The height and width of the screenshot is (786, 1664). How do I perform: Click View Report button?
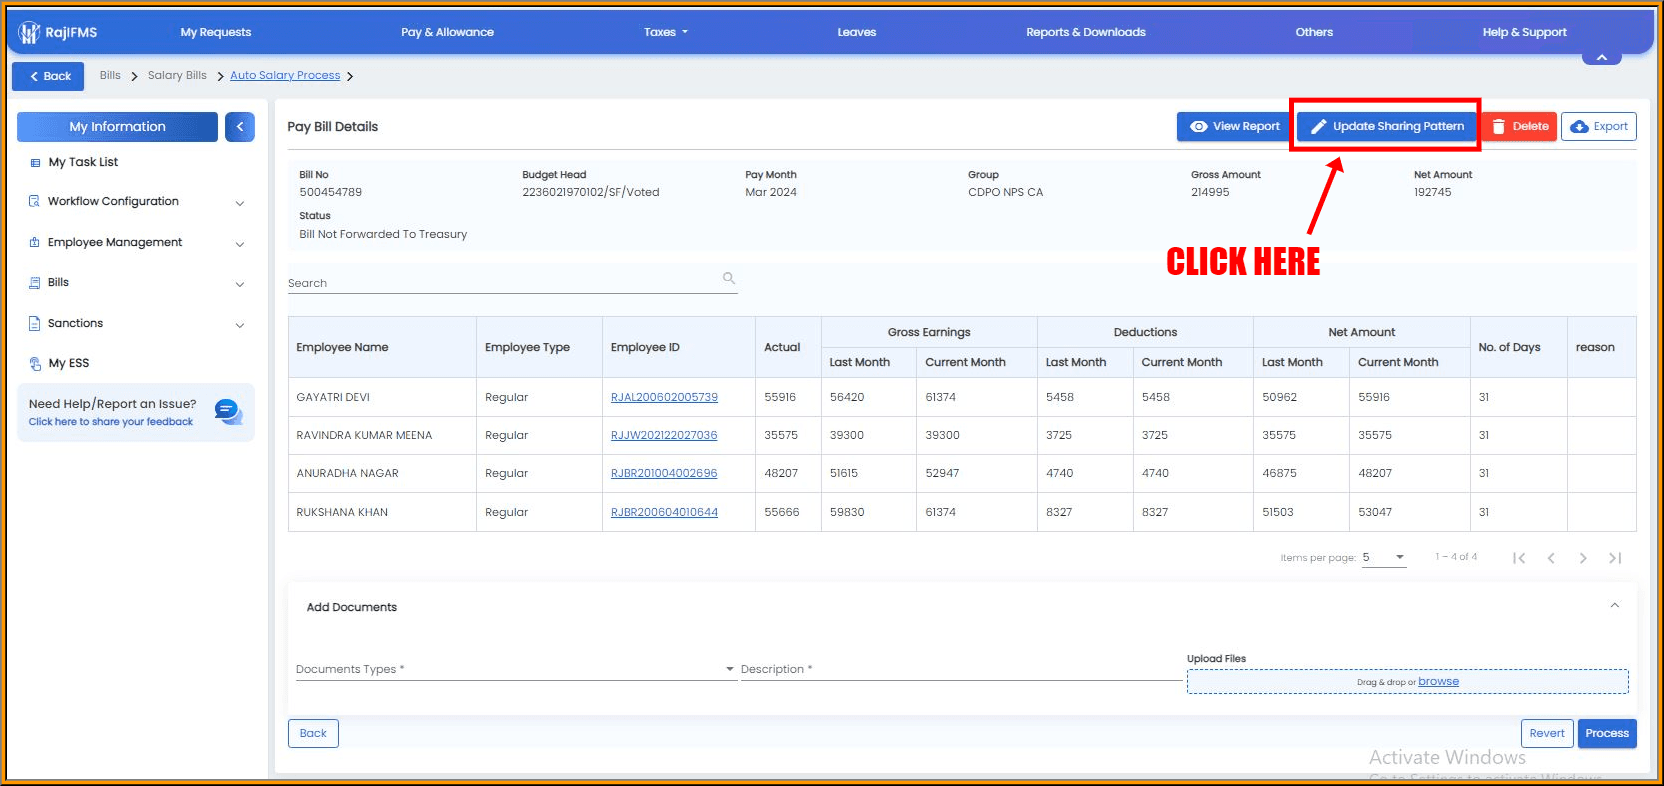point(1235,126)
